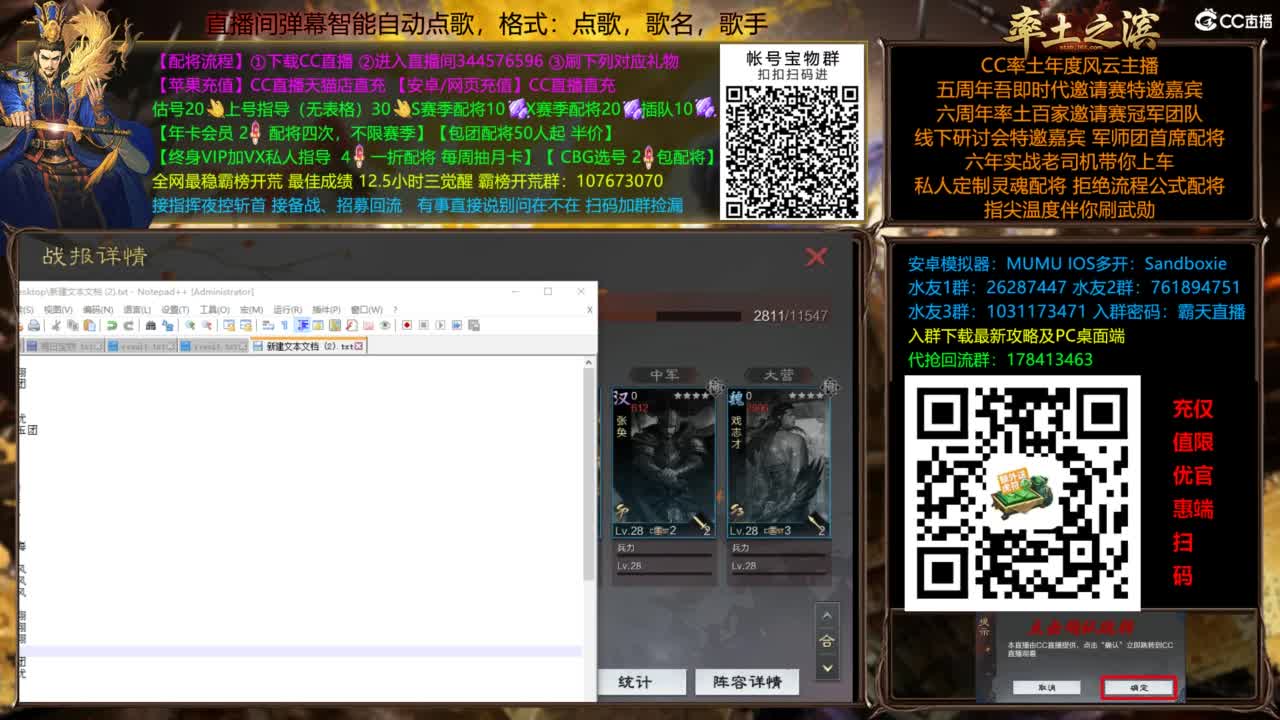1280x720 pixels.
Task: Toggle the Function List toolbar icon
Action: pyautogui.click(x=352, y=325)
